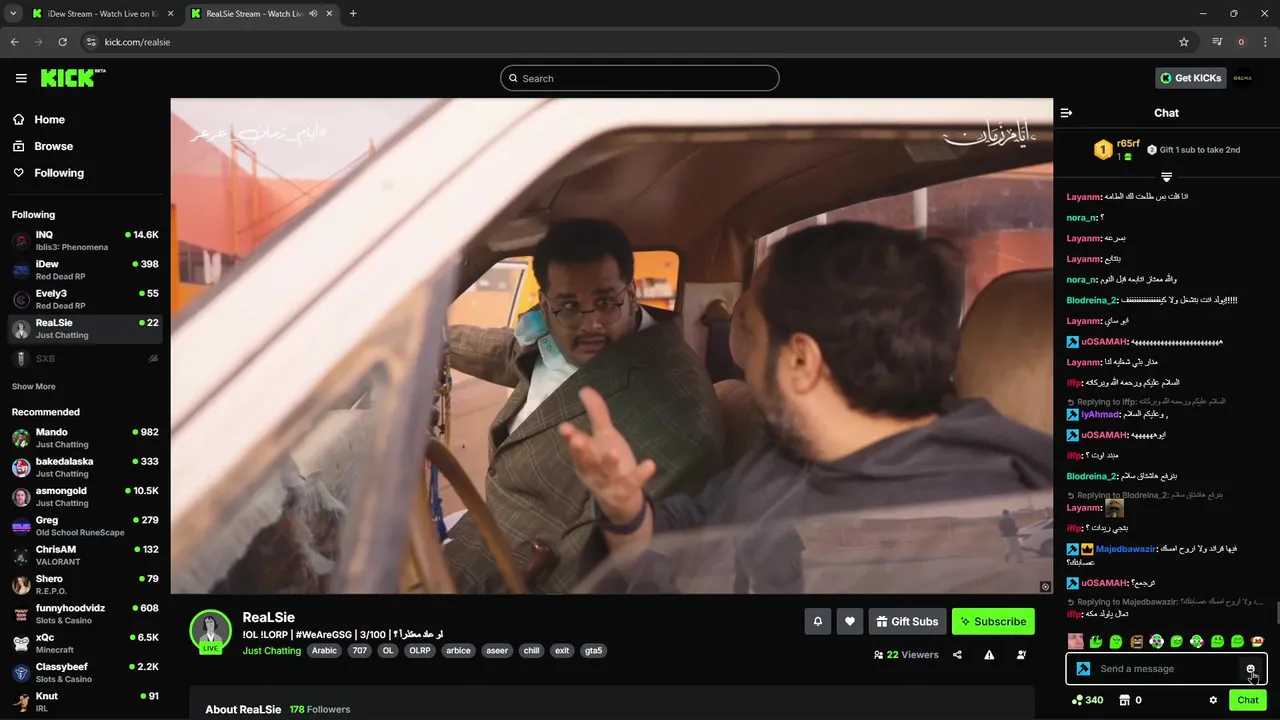Open asmongold recommended channel
This screenshot has height=720, width=1280.
tap(85, 496)
